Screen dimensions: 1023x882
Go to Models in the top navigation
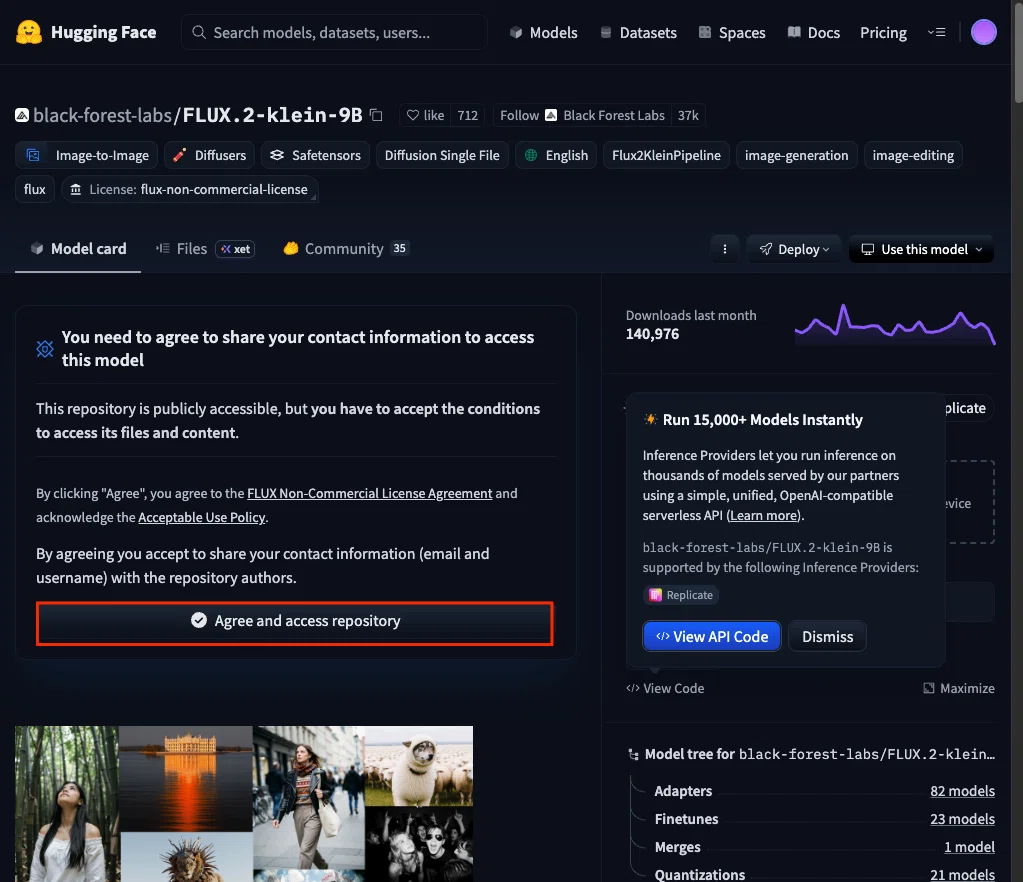point(544,32)
